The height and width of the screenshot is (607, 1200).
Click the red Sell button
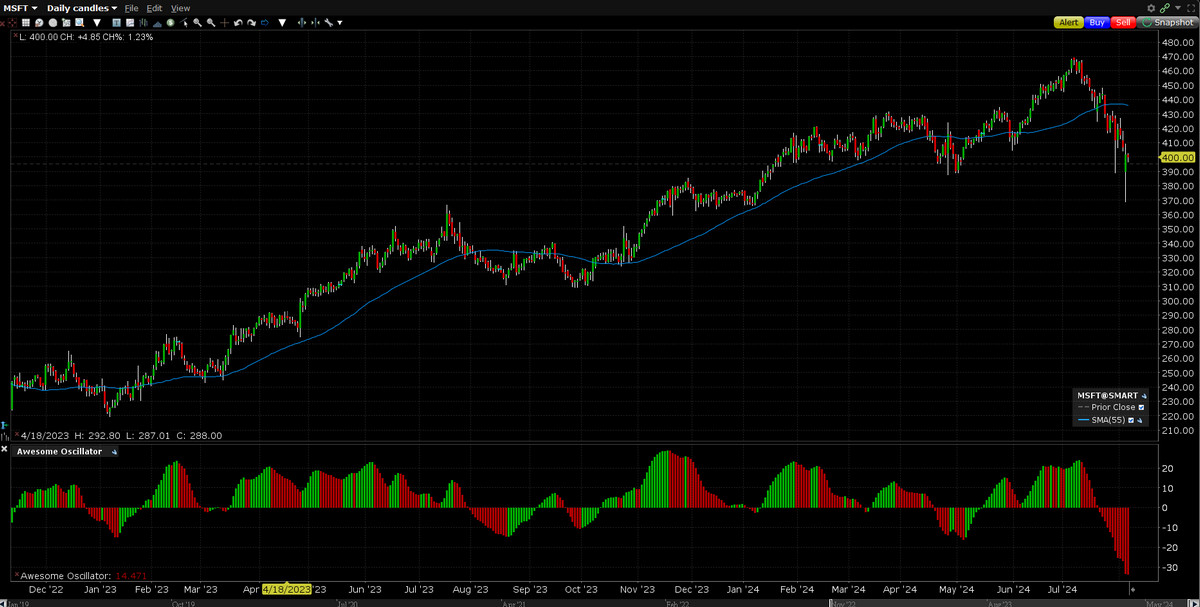1123,22
